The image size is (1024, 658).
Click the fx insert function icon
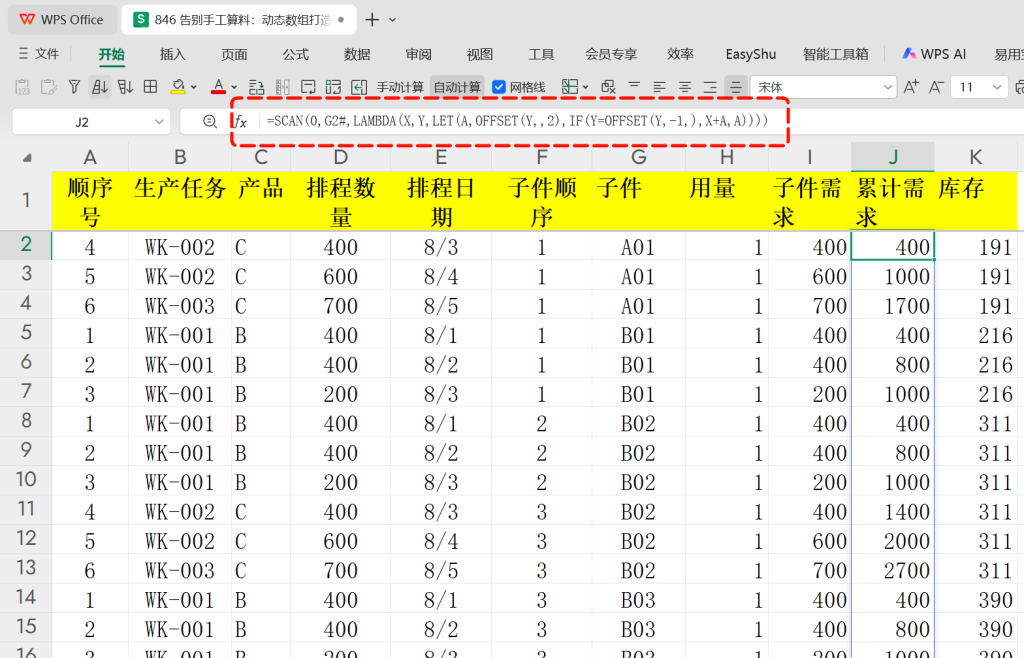point(241,121)
